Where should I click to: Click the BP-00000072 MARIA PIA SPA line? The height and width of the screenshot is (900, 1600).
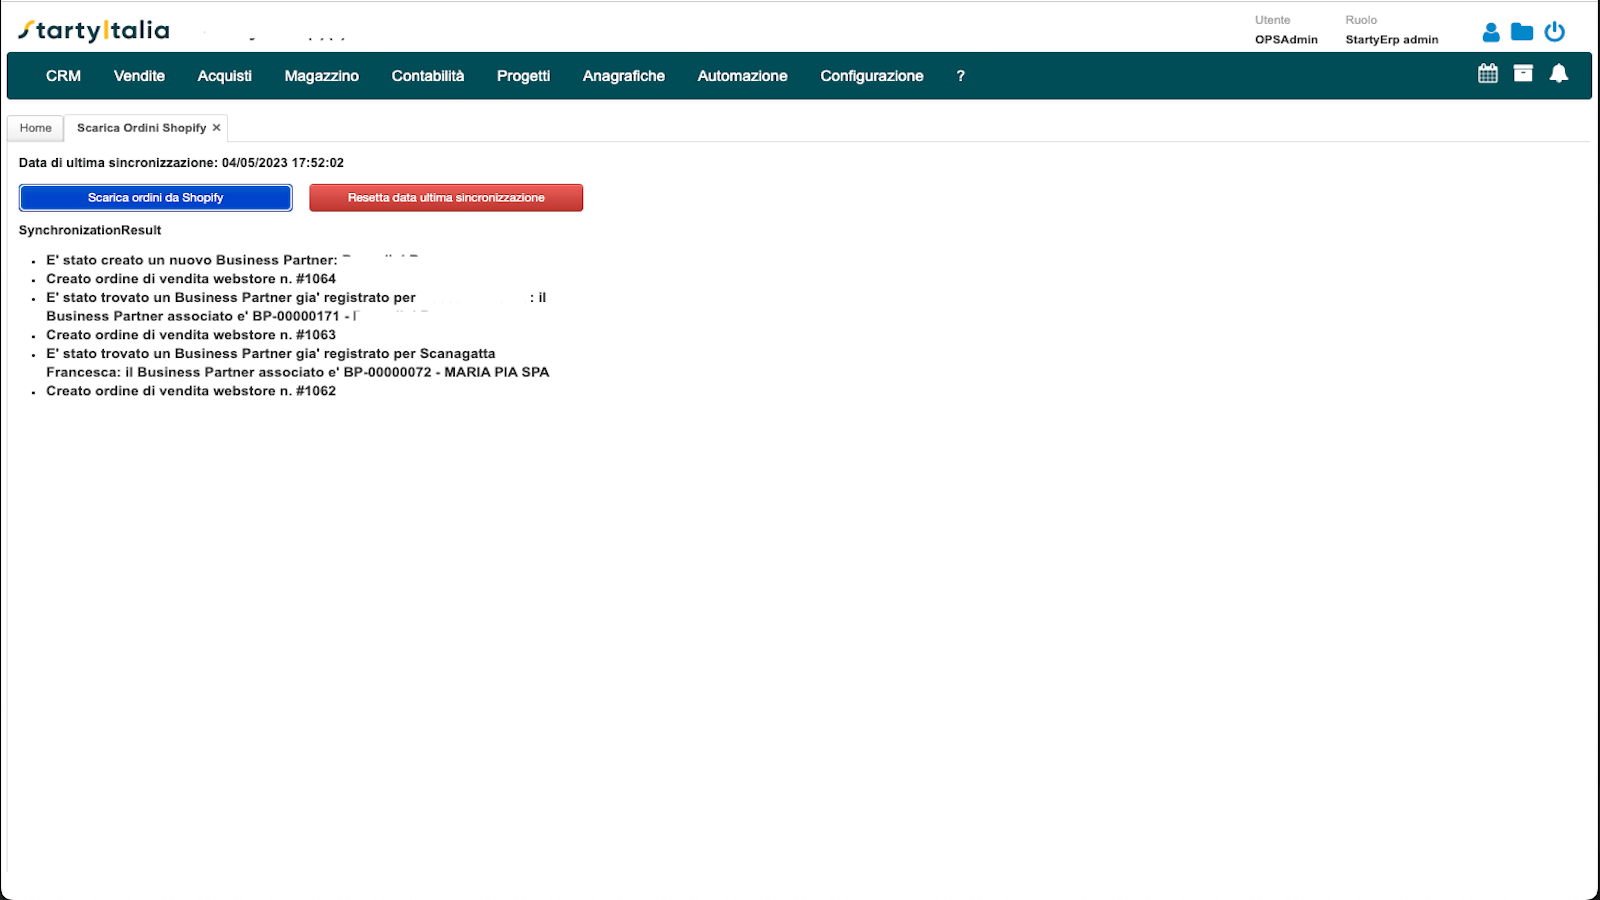coord(298,363)
